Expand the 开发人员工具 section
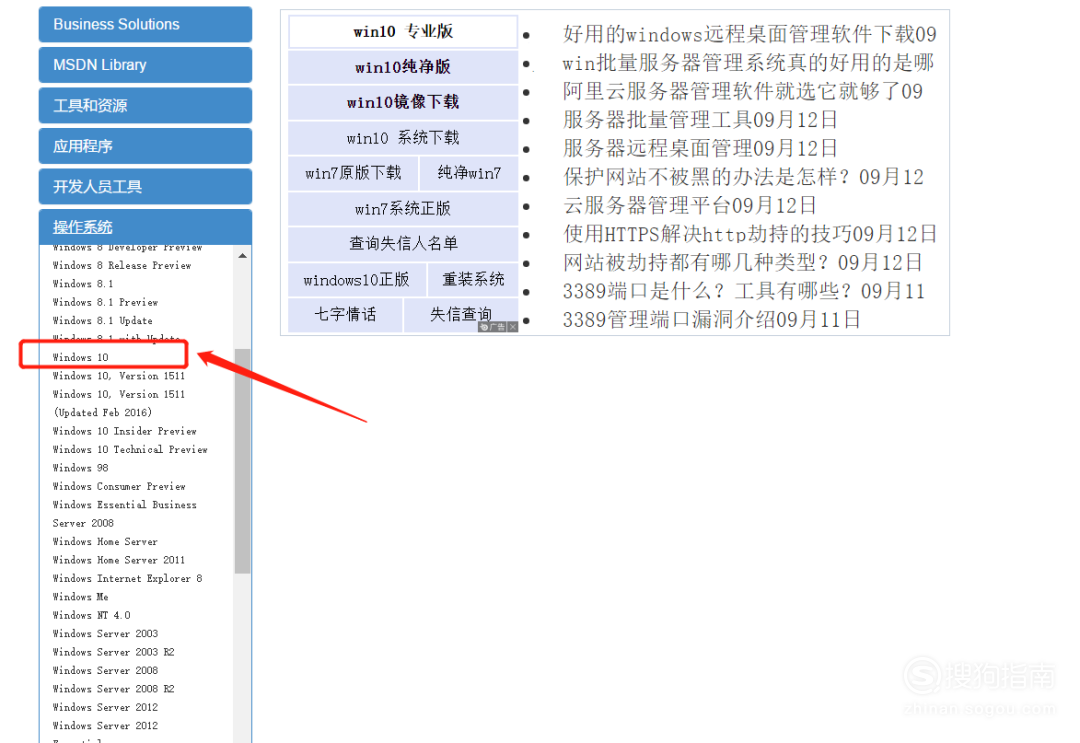Viewport: 1080px width, 743px height. [145, 187]
